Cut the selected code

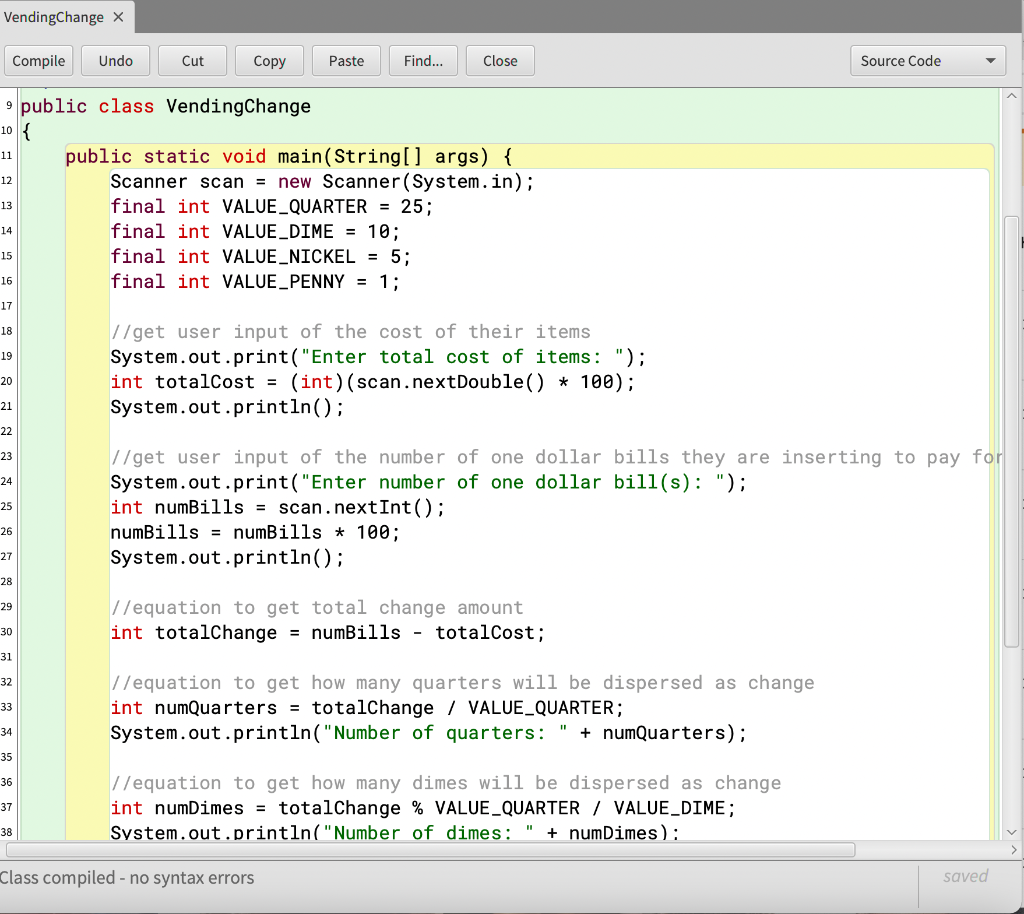pyautogui.click(x=192, y=60)
